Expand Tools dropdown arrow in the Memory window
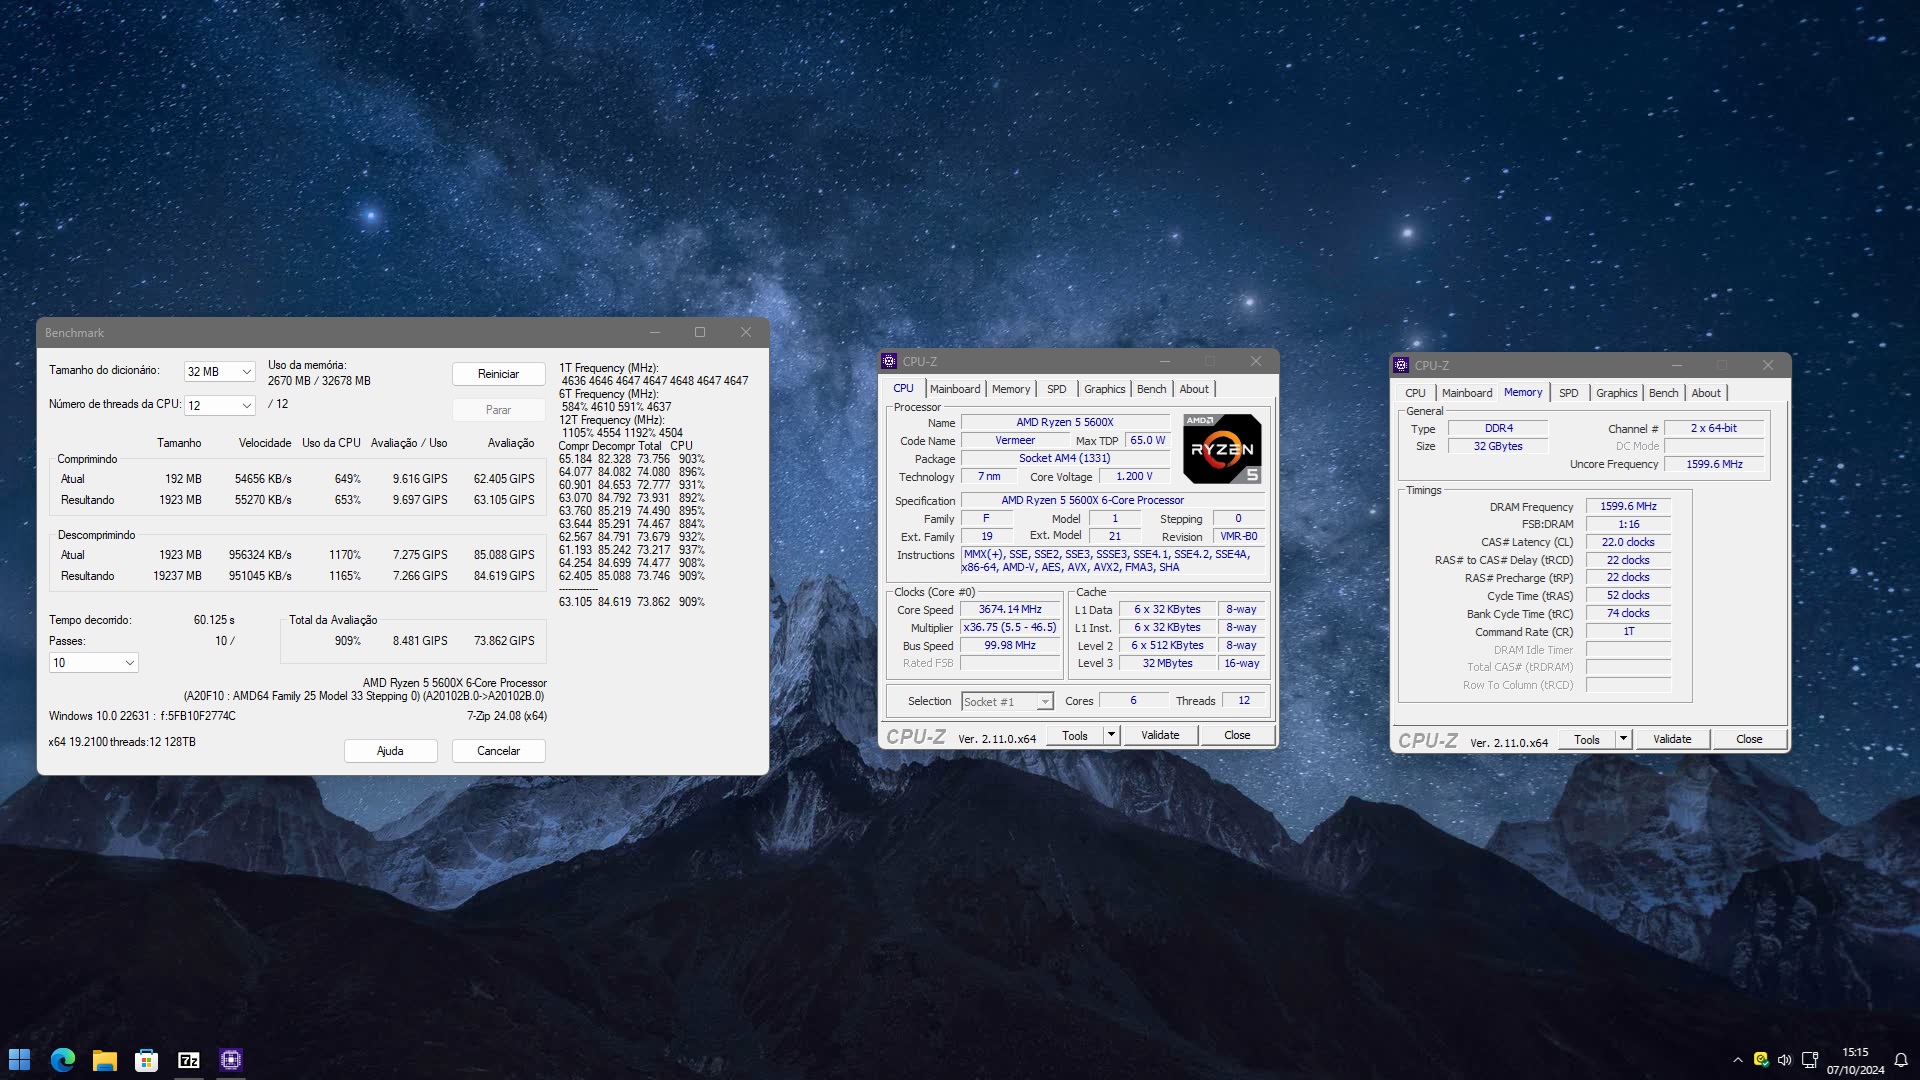Viewport: 1920px width, 1080px height. [1623, 739]
